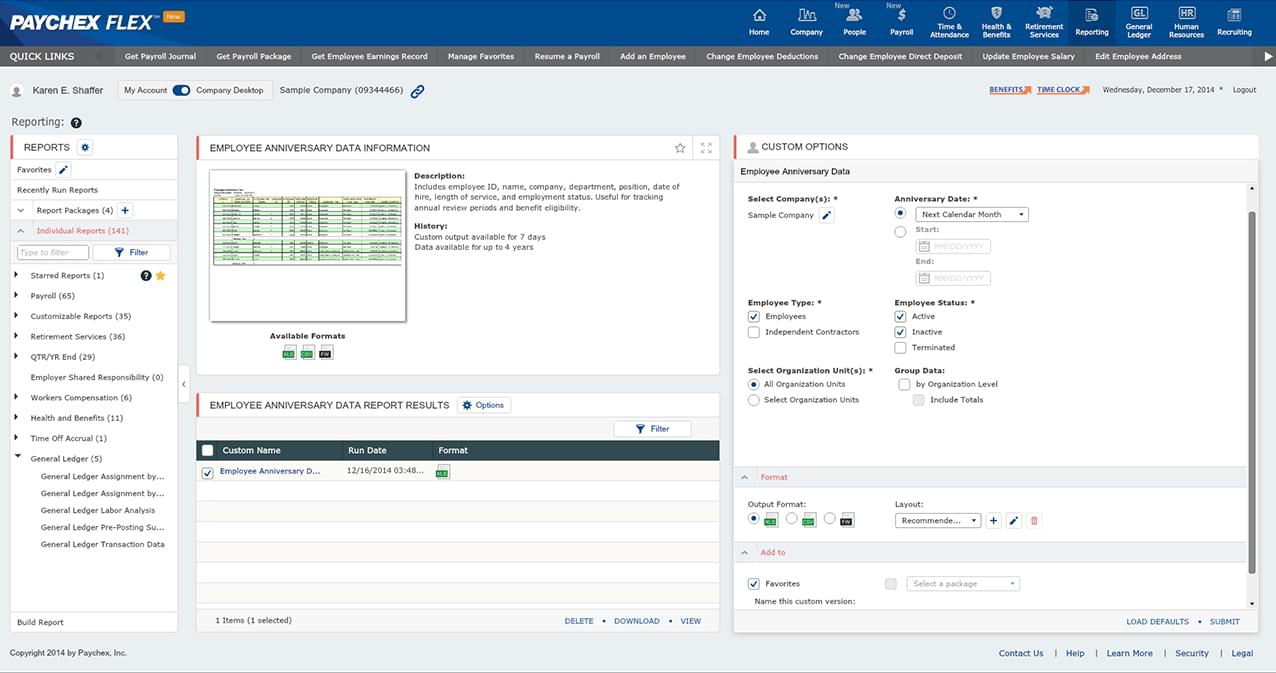Expand the Payroll (65) report group

pos(16,296)
